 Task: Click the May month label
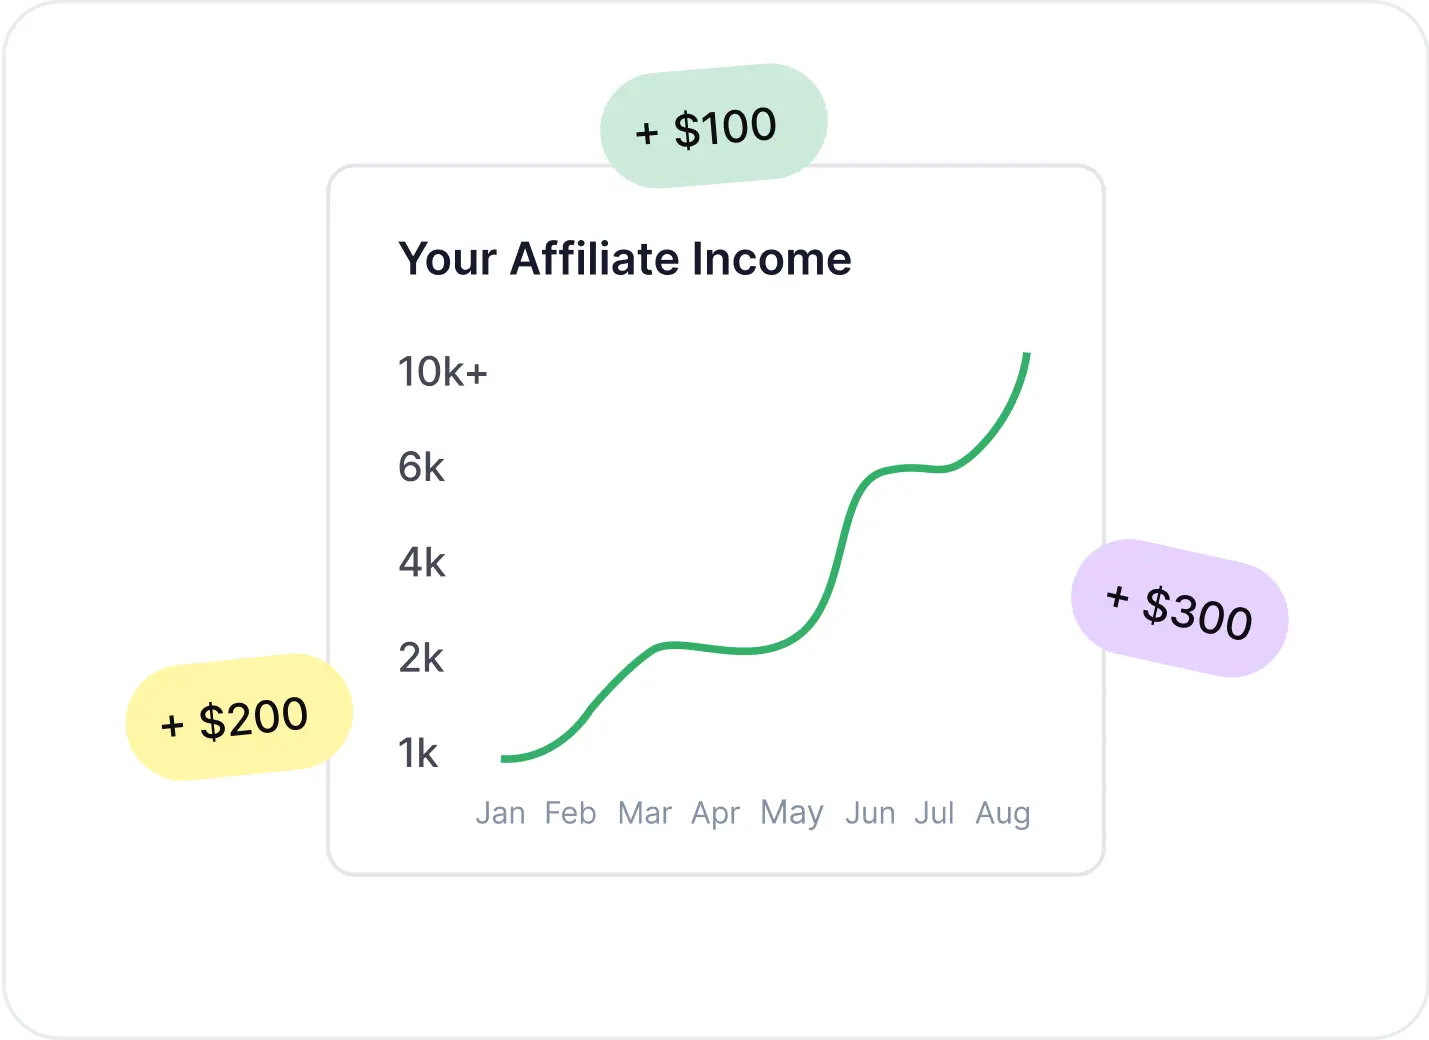(792, 814)
